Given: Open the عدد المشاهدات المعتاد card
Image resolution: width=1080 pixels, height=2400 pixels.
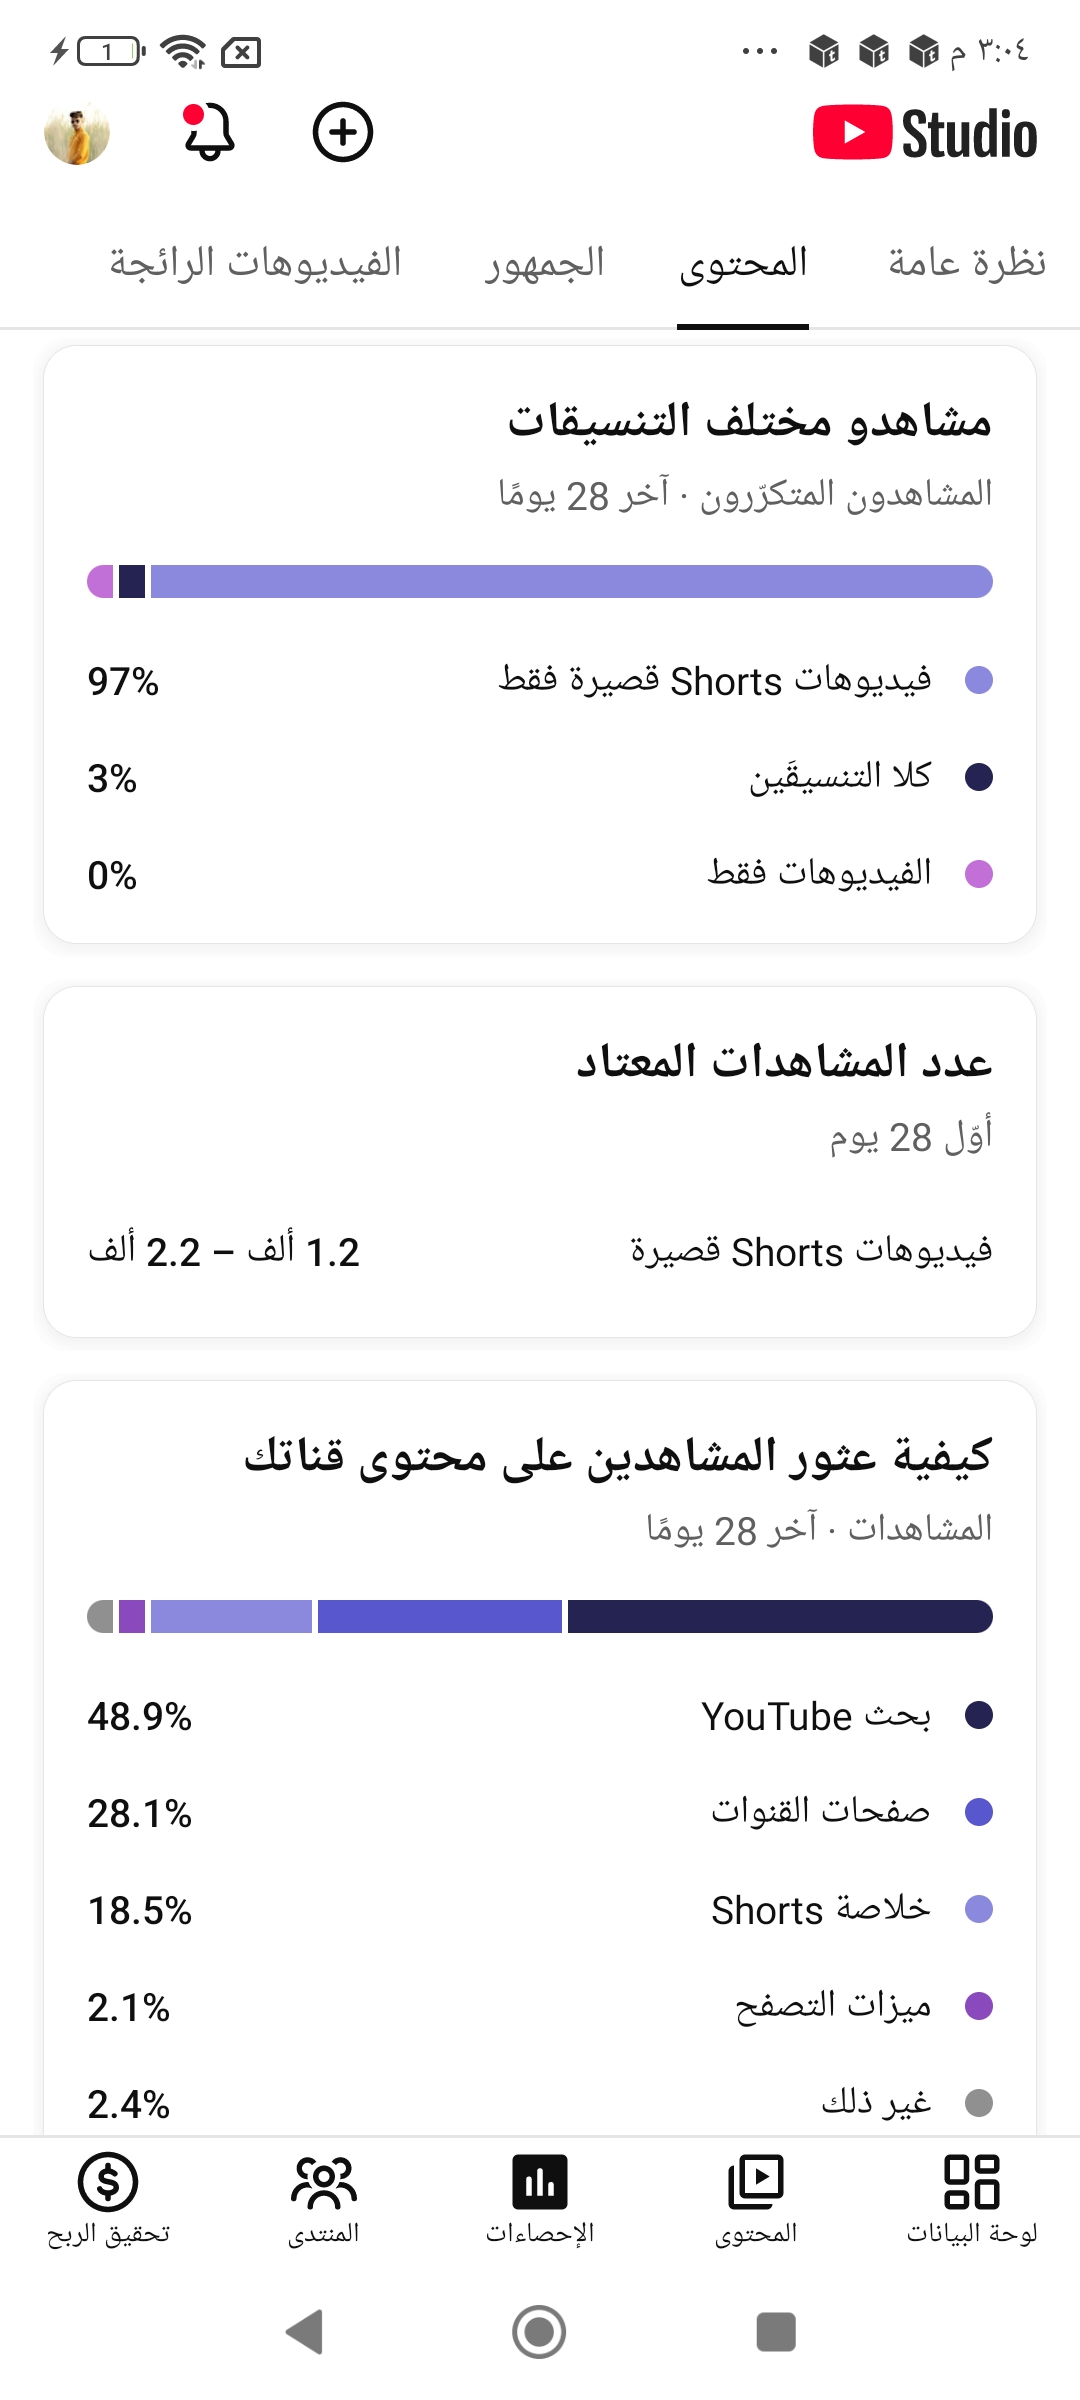Looking at the screenshot, I should pyautogui.click(x=540, y=1162).
